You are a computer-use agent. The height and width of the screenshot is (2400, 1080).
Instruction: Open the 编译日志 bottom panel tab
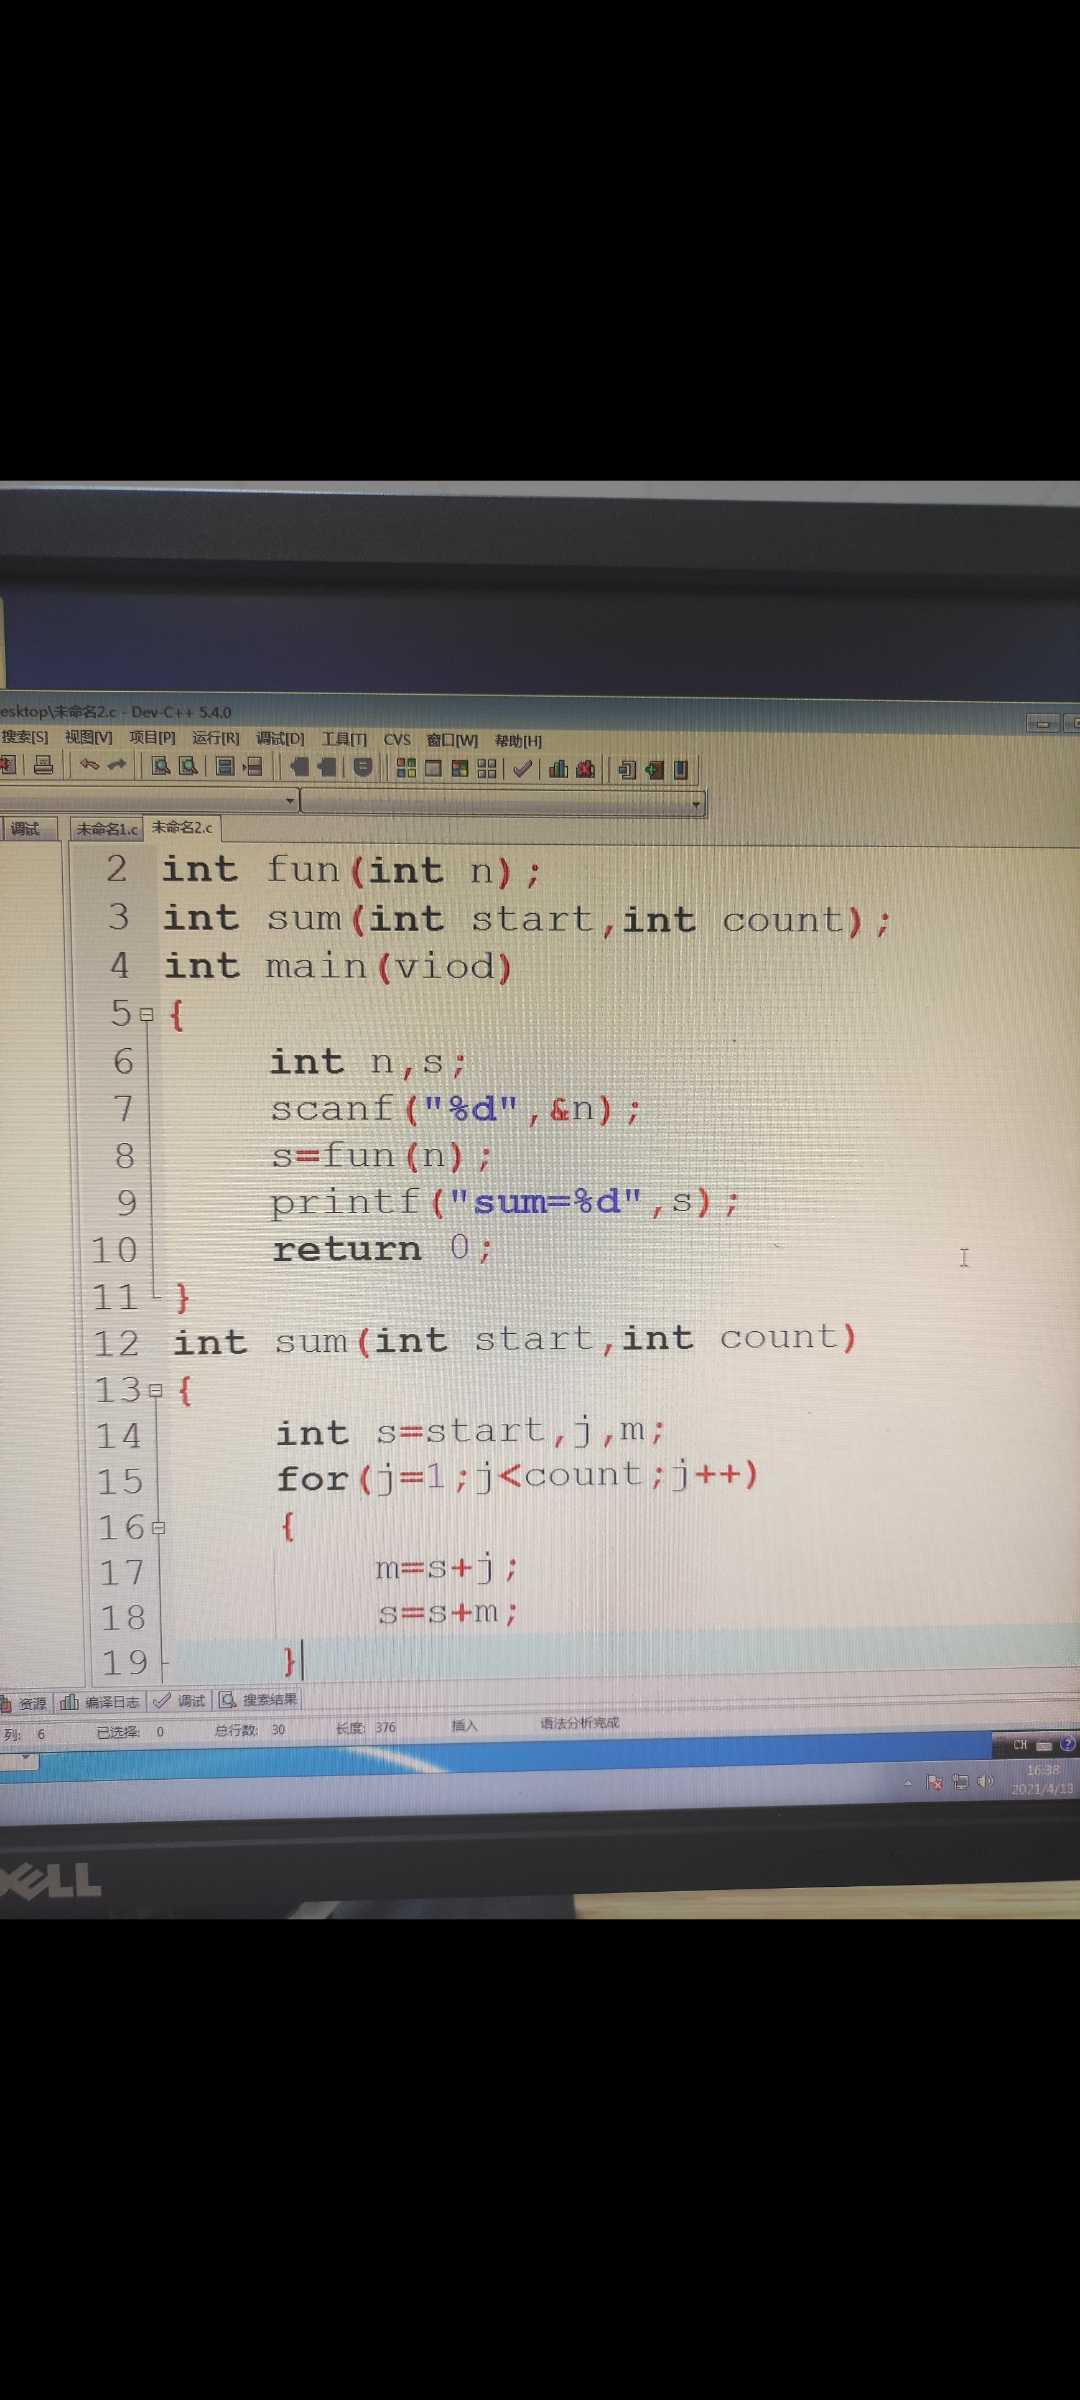[100, 1702]
